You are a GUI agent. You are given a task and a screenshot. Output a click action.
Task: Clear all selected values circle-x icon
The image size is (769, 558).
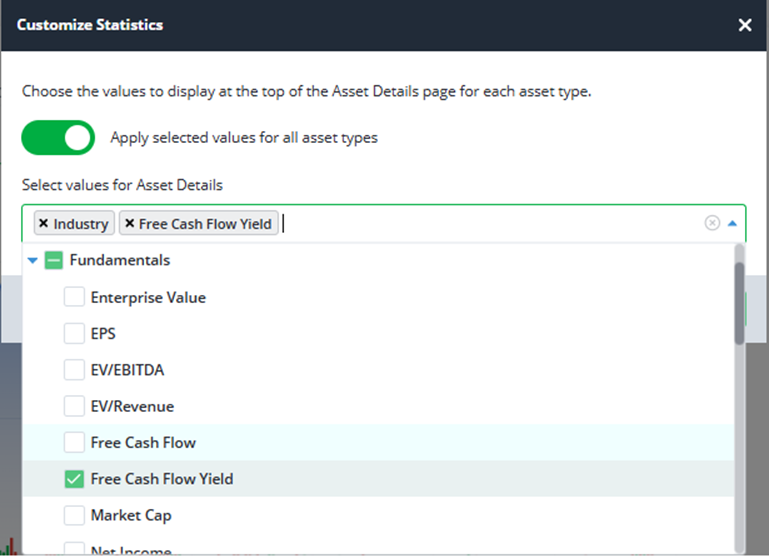pyautogui.click(x=712, y=223)
